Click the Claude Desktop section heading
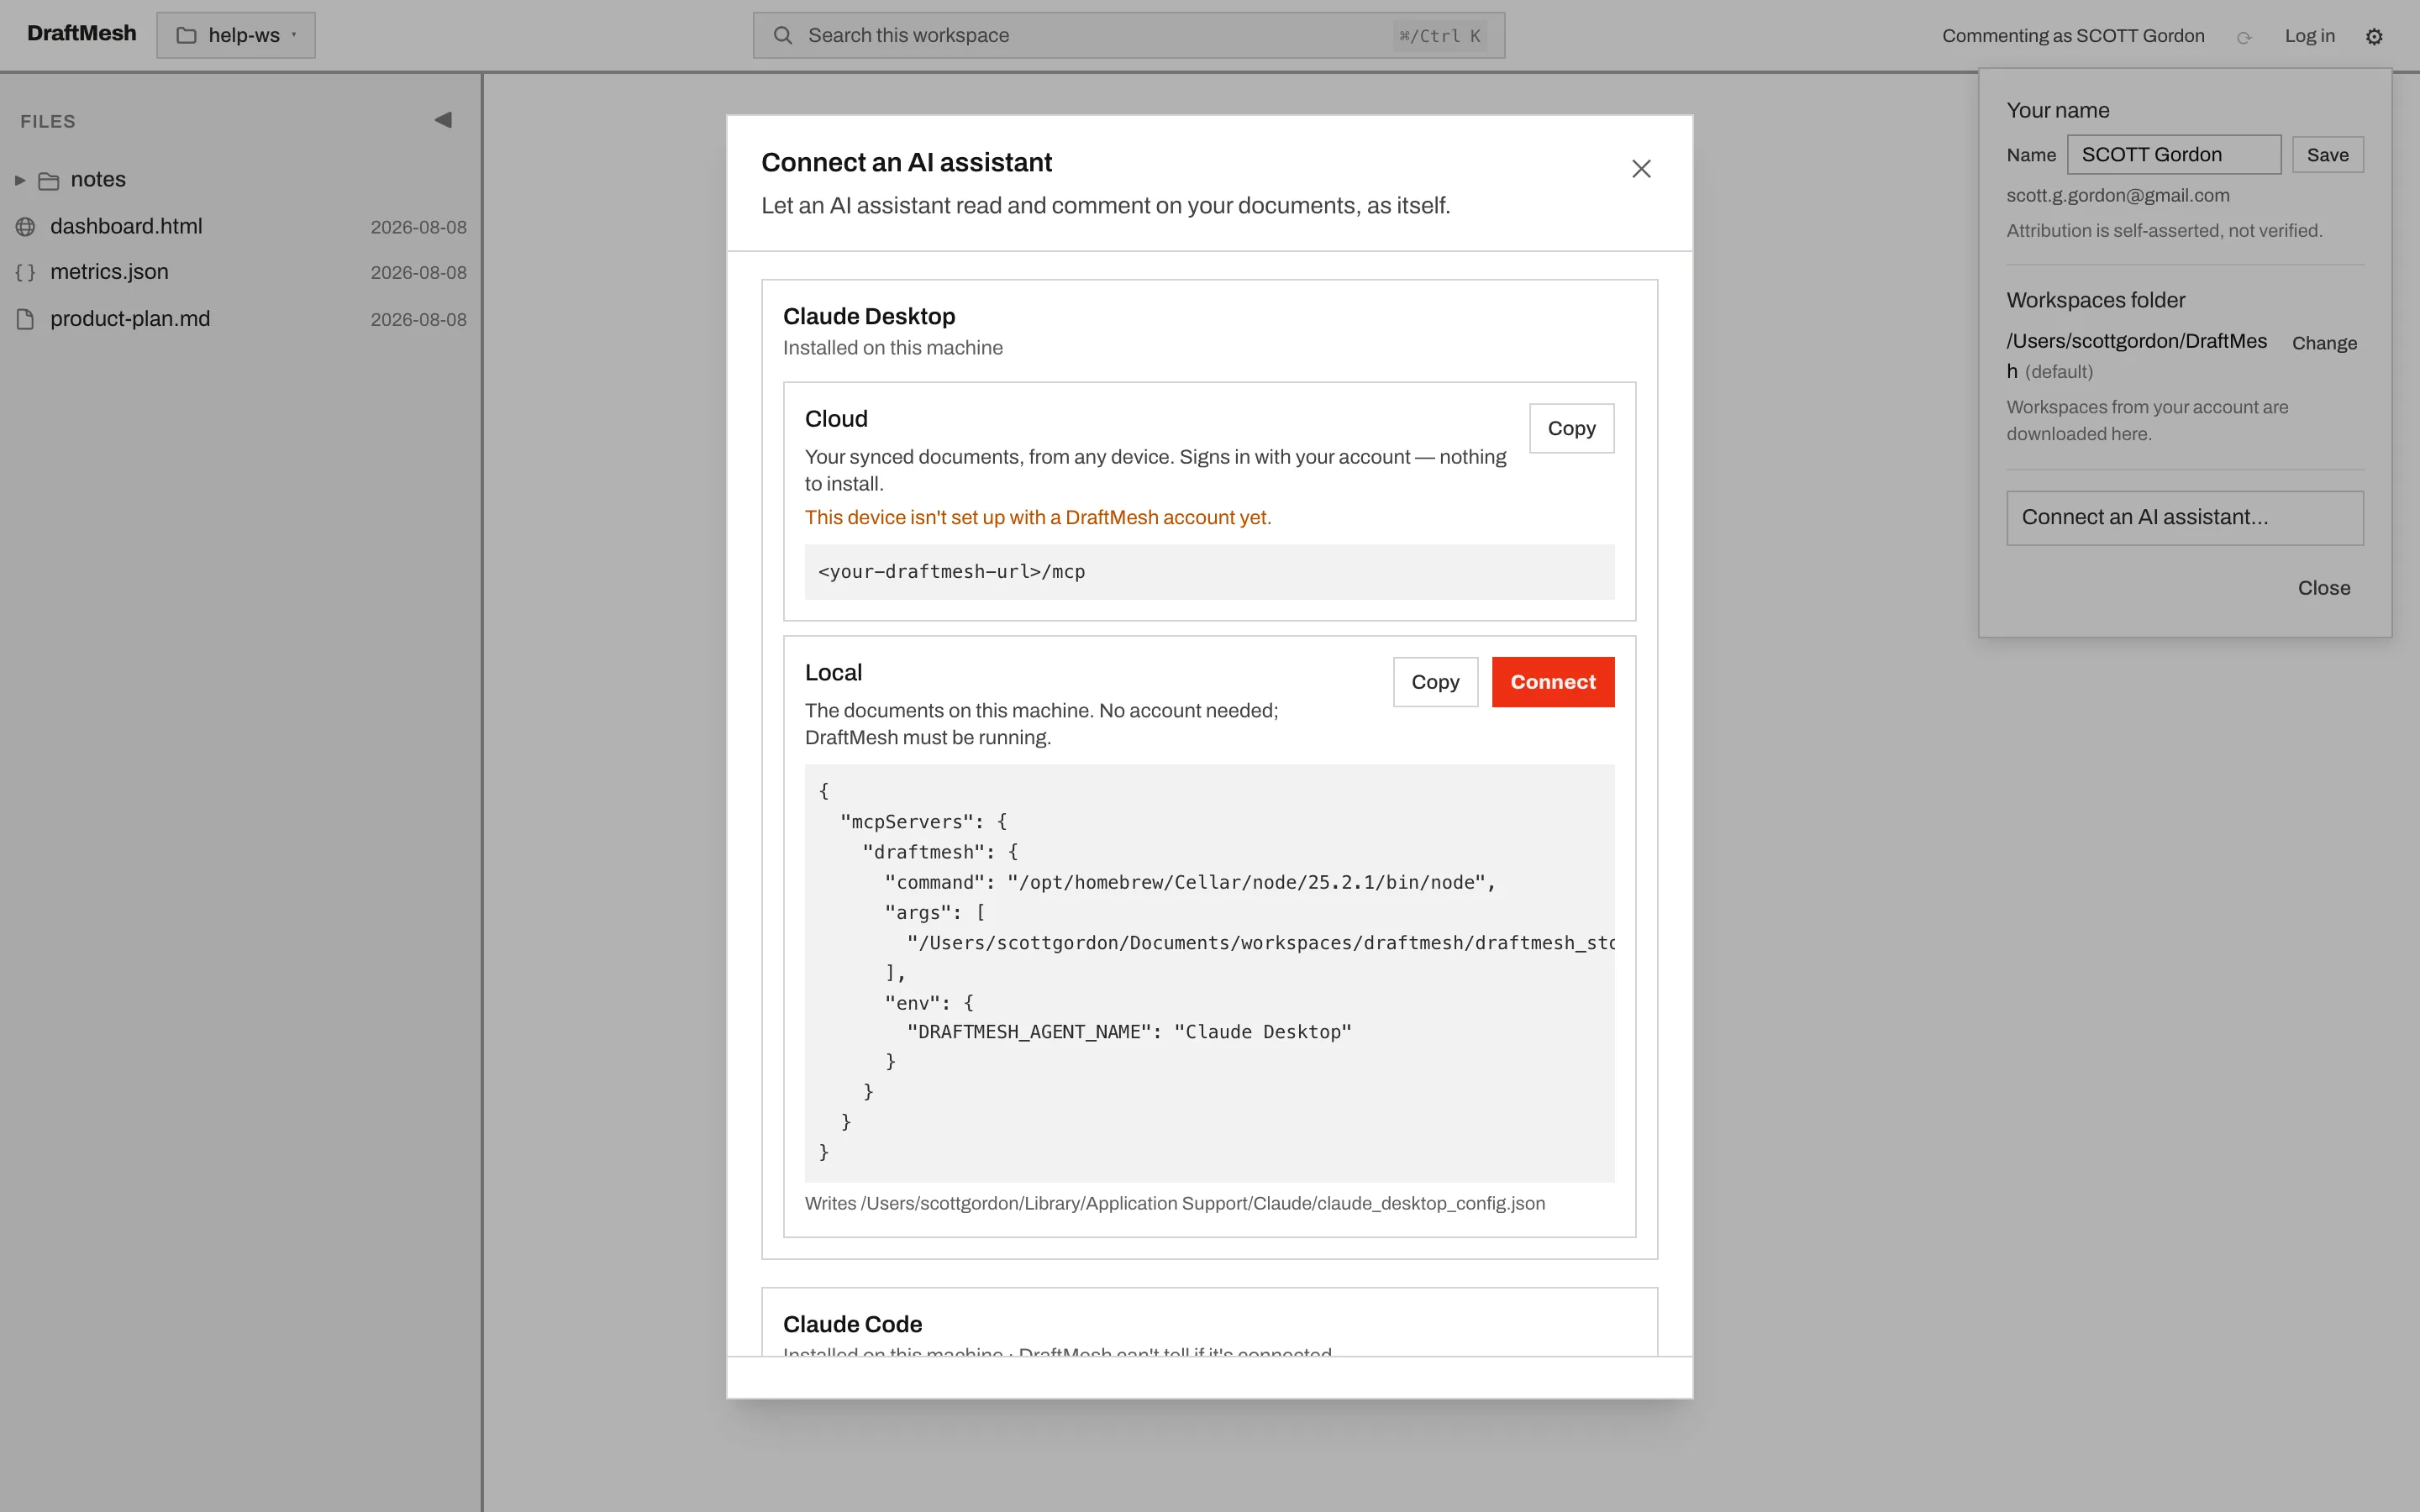 coord(869,316)
